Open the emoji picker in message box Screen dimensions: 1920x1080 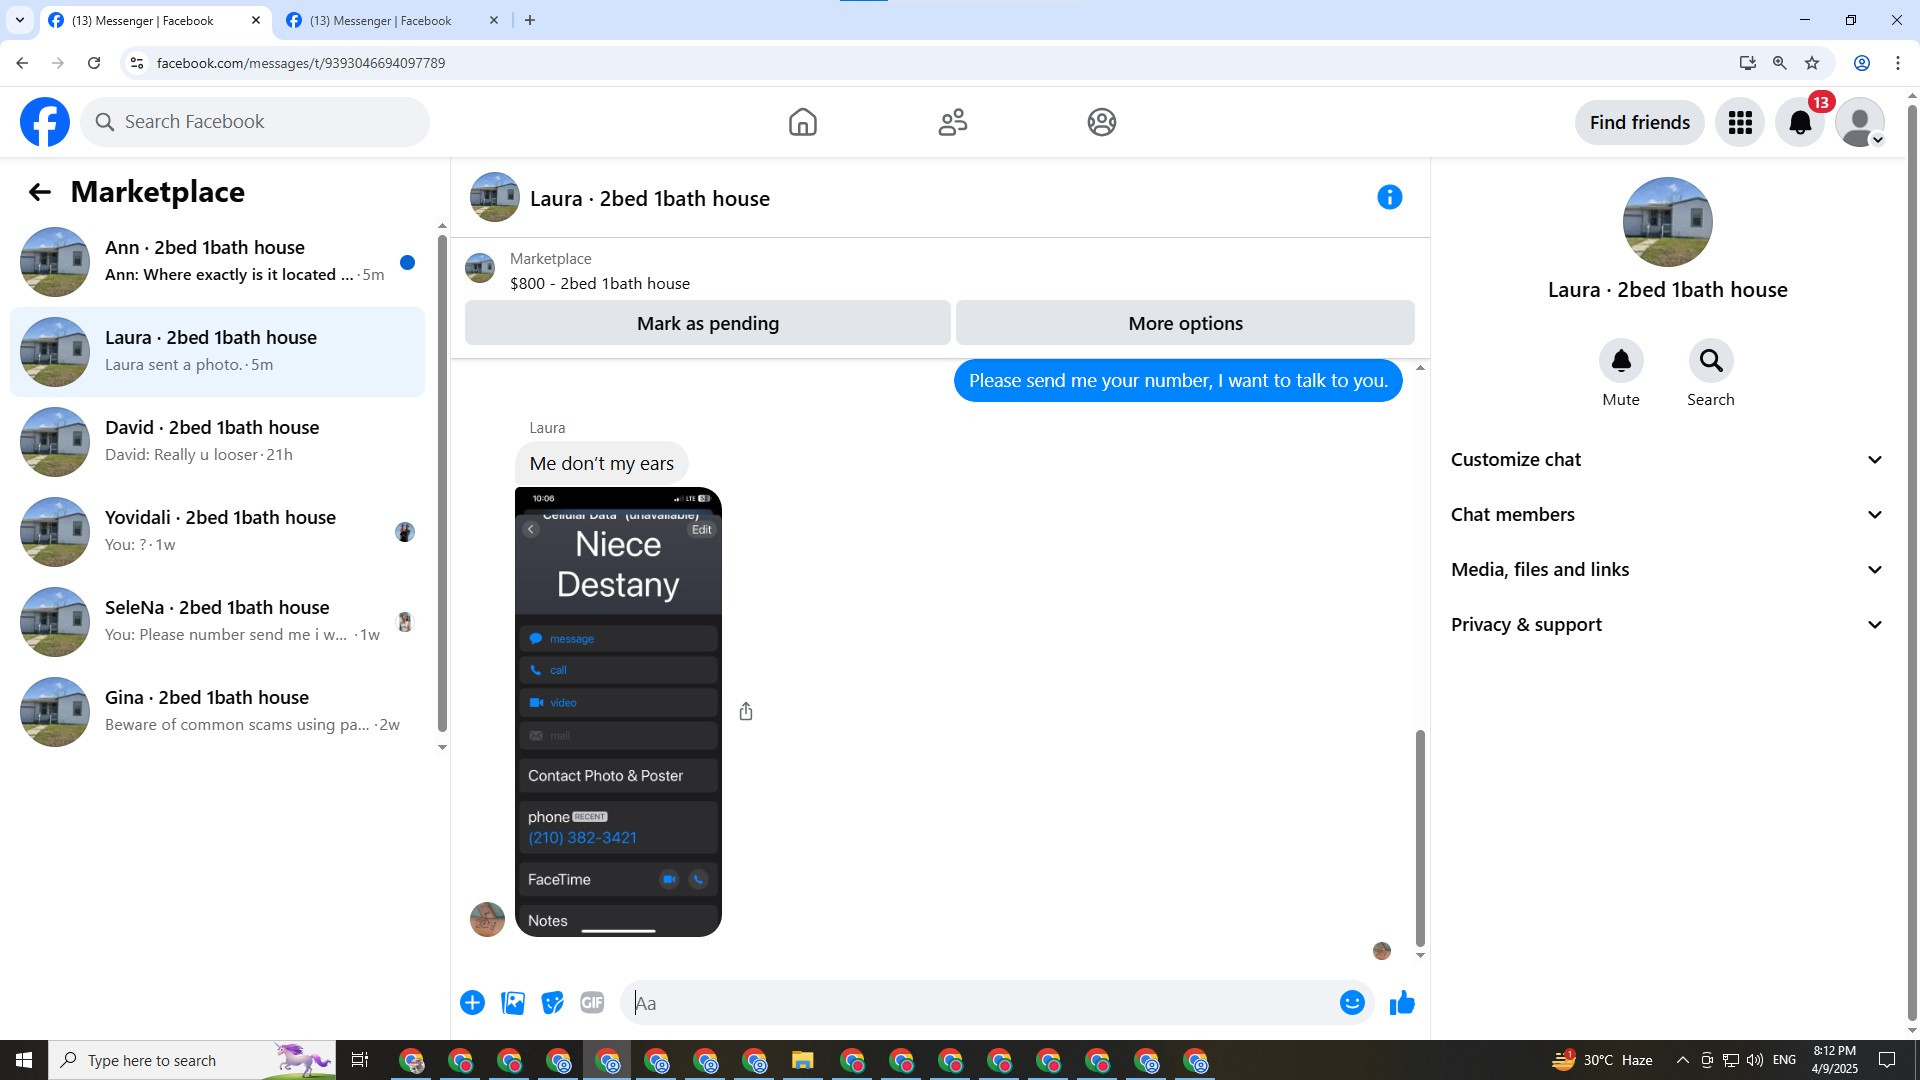click(1352, 1003)
